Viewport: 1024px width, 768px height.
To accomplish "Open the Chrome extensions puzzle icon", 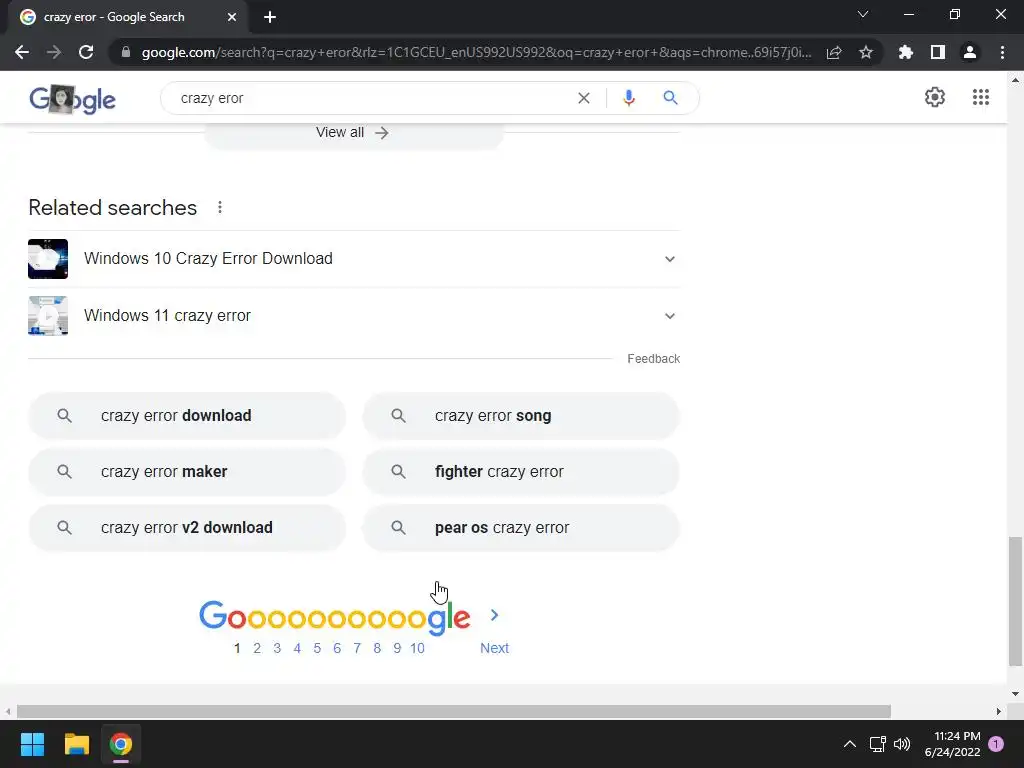I will point(906,52).
